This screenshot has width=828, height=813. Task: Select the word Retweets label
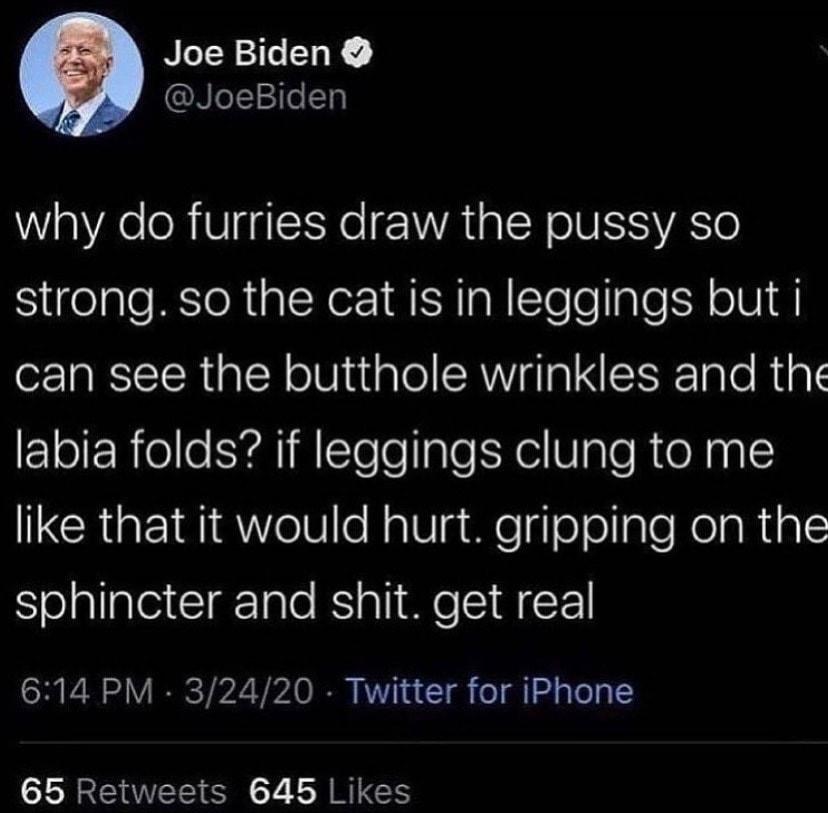[x=152, y=792]
